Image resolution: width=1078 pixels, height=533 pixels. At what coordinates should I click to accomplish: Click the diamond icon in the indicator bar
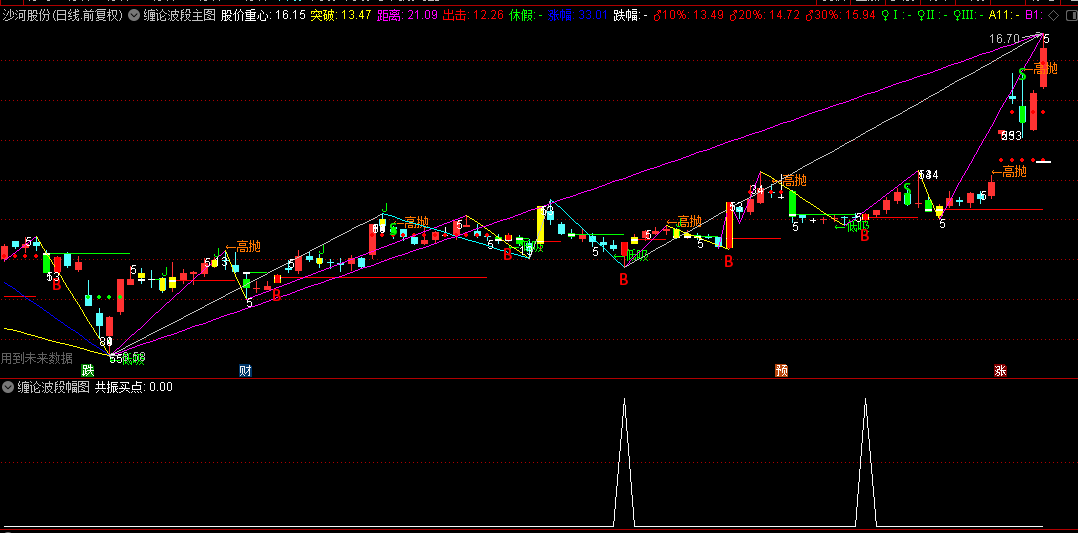pos(1053,14)
